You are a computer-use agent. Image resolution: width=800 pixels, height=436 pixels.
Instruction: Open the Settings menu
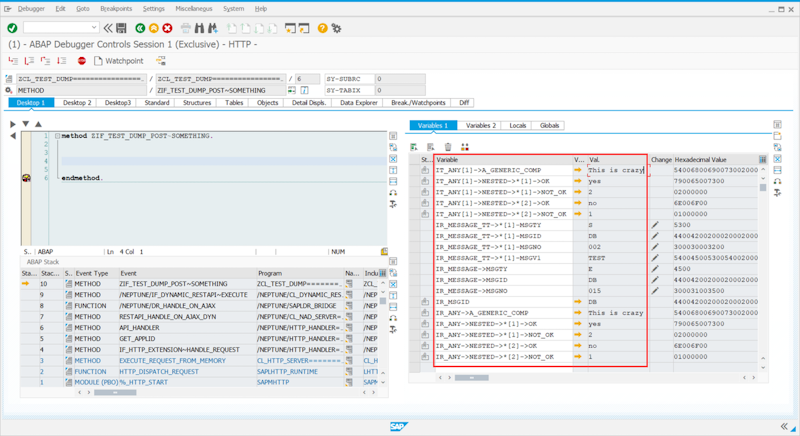click(x=154, y=9)
